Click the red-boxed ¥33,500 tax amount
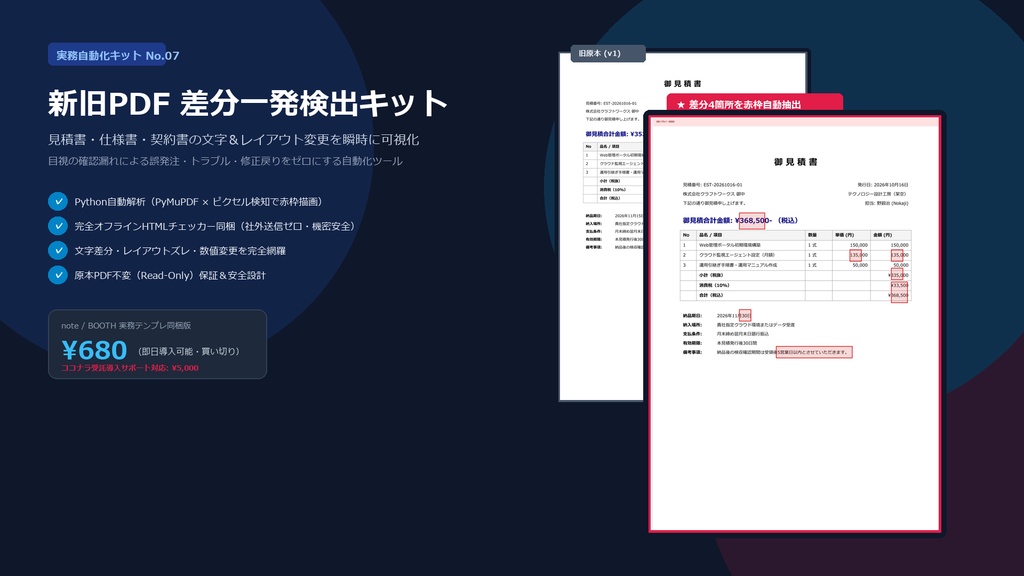The image size is (1024, 576). [x=899, y=285]
